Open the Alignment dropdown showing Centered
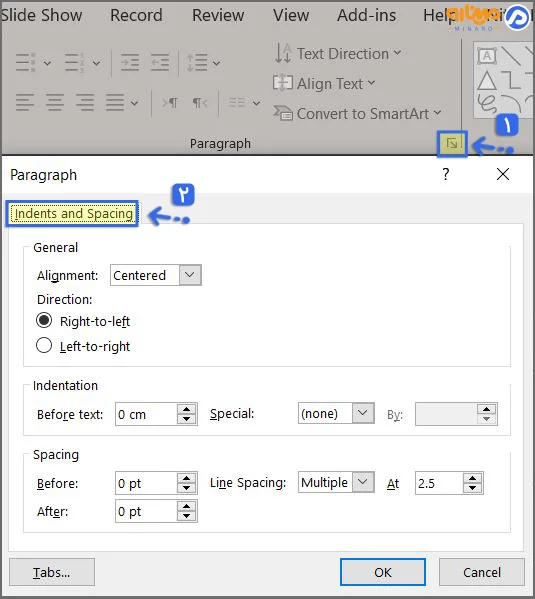 pos(156,275)
